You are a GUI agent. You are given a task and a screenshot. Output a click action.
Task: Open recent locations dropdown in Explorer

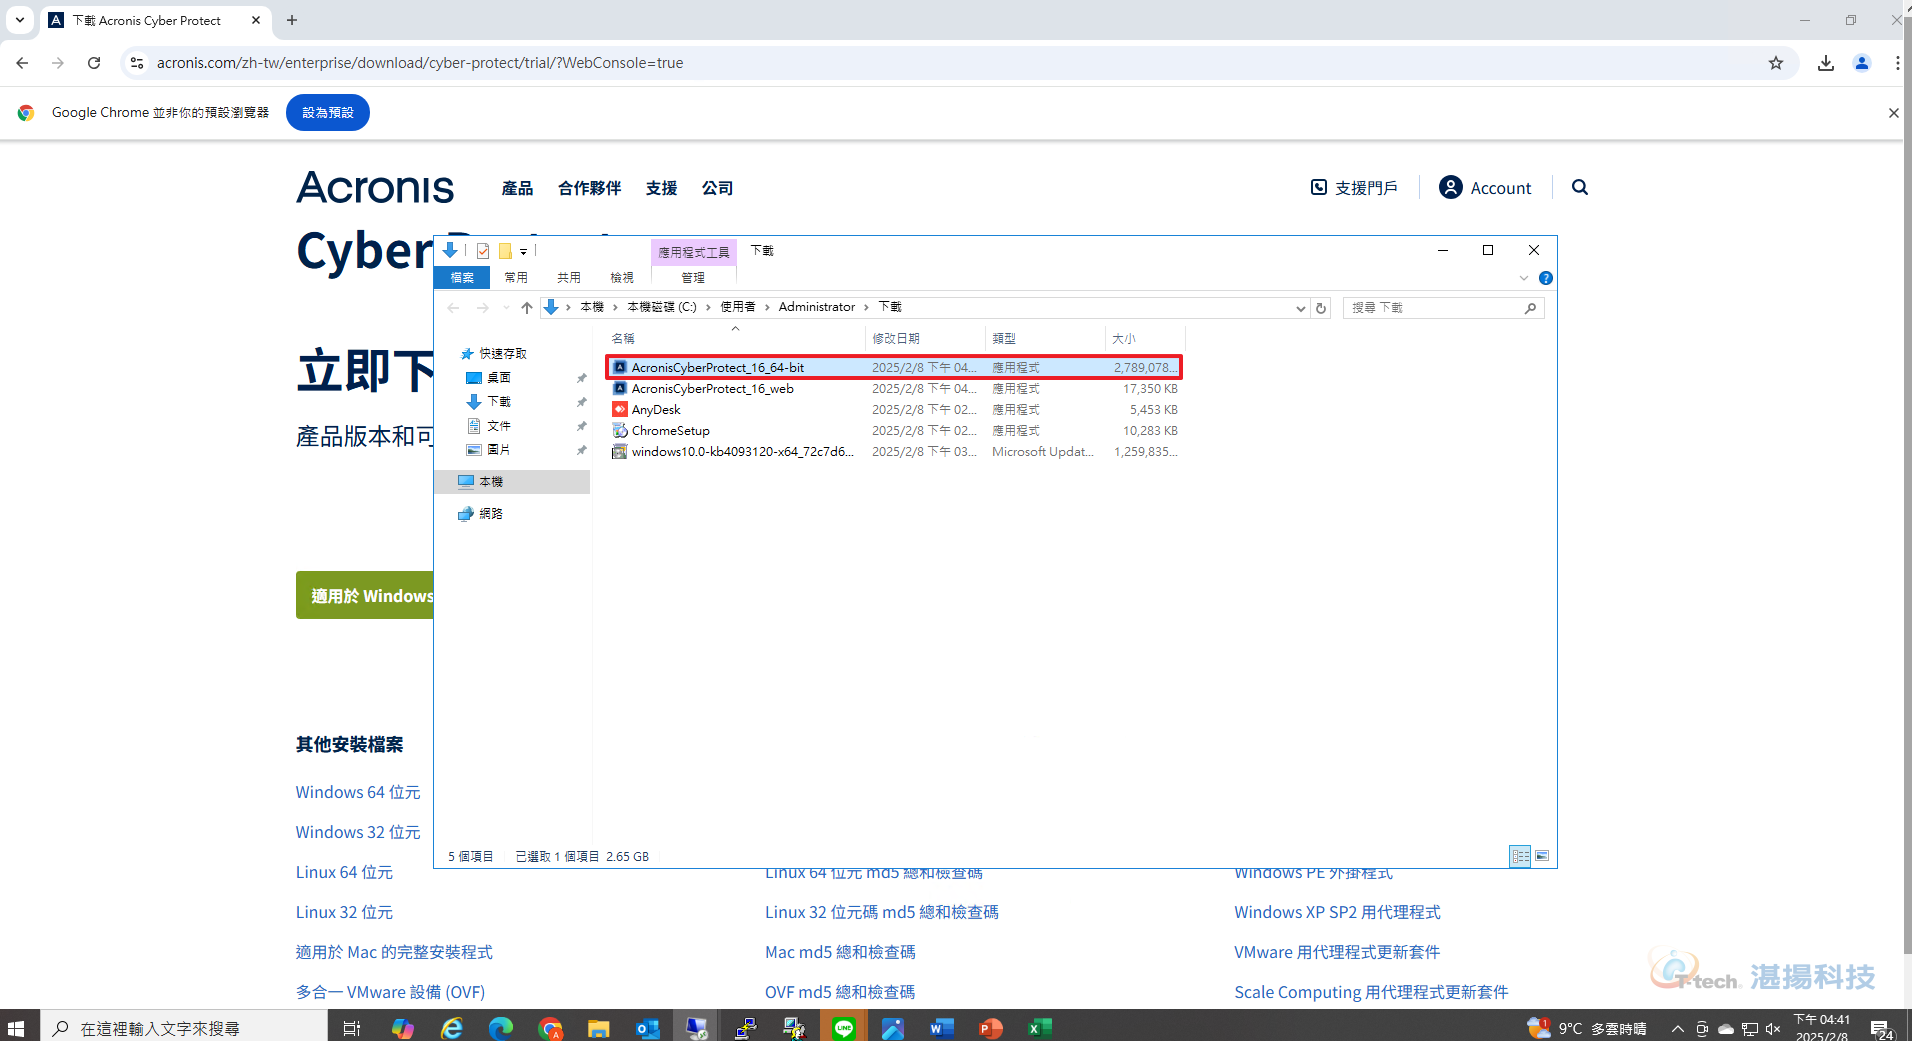coord(506,307)
